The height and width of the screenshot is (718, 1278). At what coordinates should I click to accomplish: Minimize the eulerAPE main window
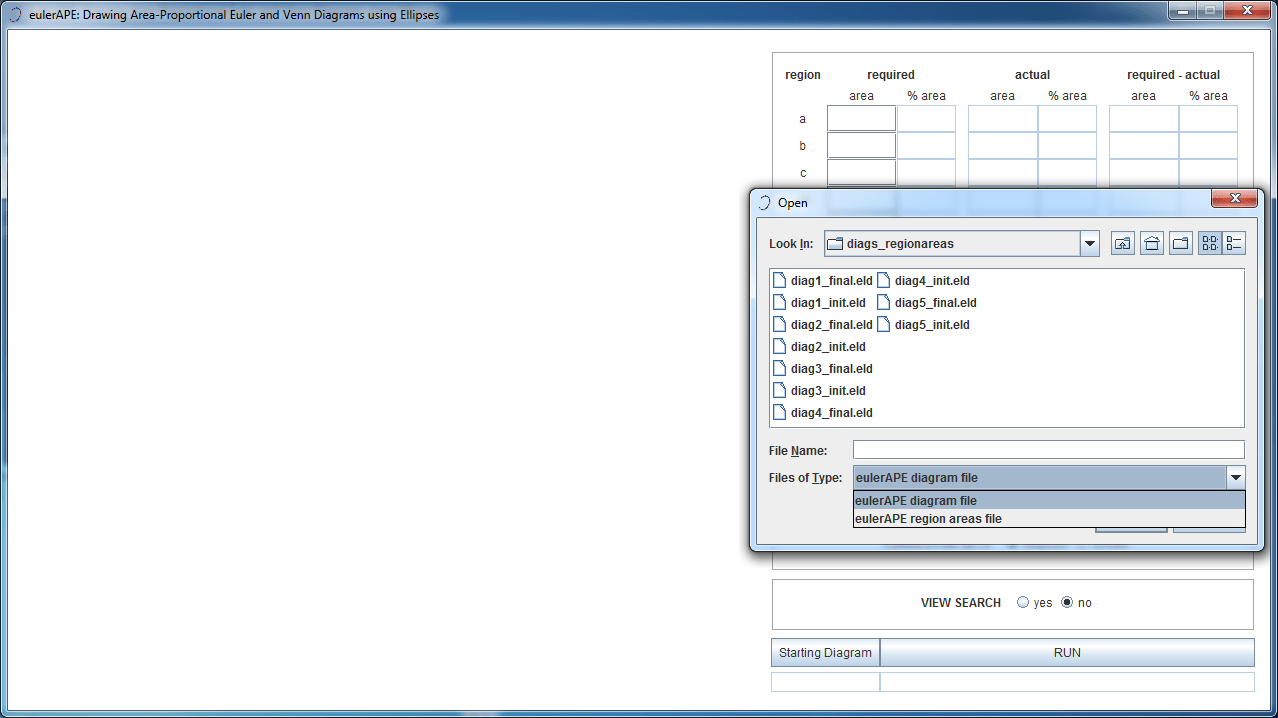1184,10
